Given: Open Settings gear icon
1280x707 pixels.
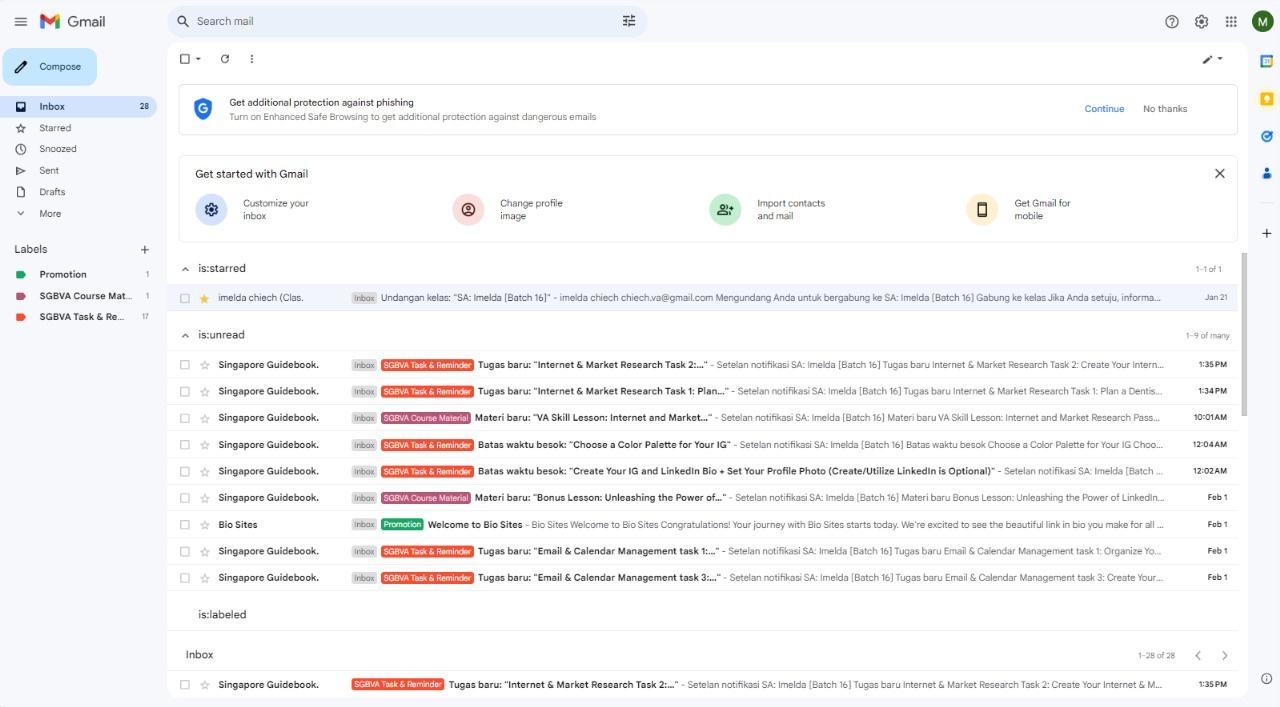Looking at the screenshot, I should [1202, 21].
